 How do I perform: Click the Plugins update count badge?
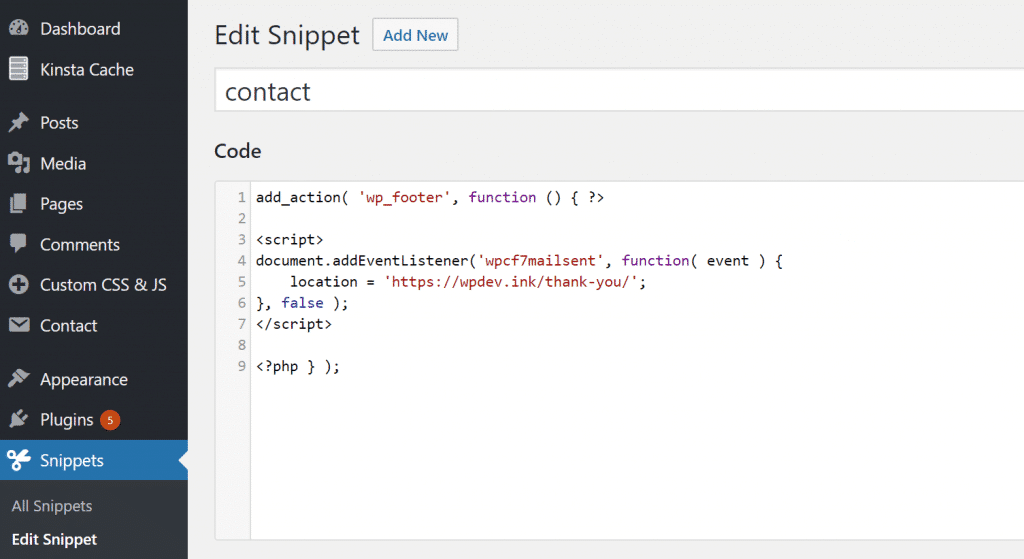pyautogui.click(x=110, y=420)
